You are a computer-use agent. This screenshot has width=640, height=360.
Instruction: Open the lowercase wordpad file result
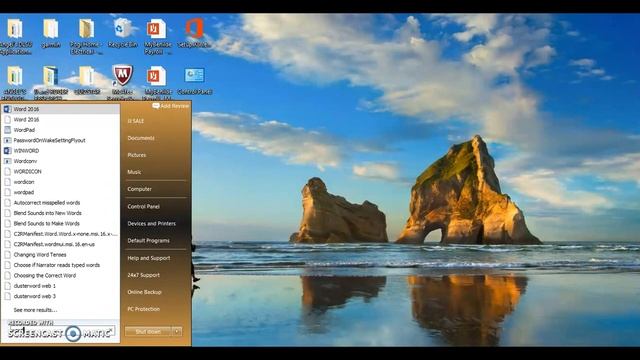(60, 192)
